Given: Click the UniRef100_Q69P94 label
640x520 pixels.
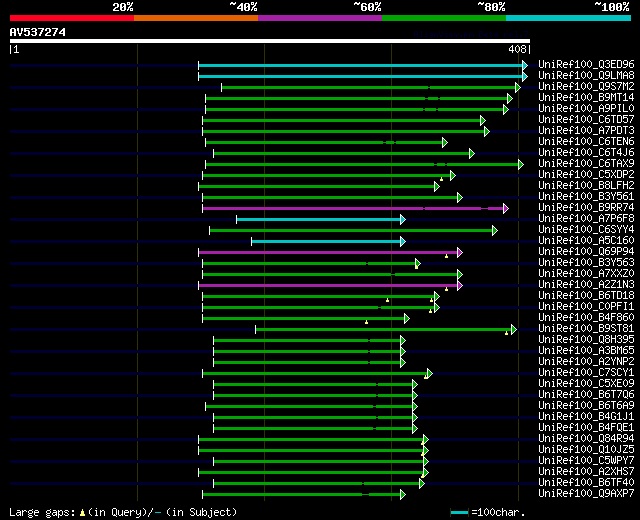Looking at the screenshot, I should [x=586, y=252].
